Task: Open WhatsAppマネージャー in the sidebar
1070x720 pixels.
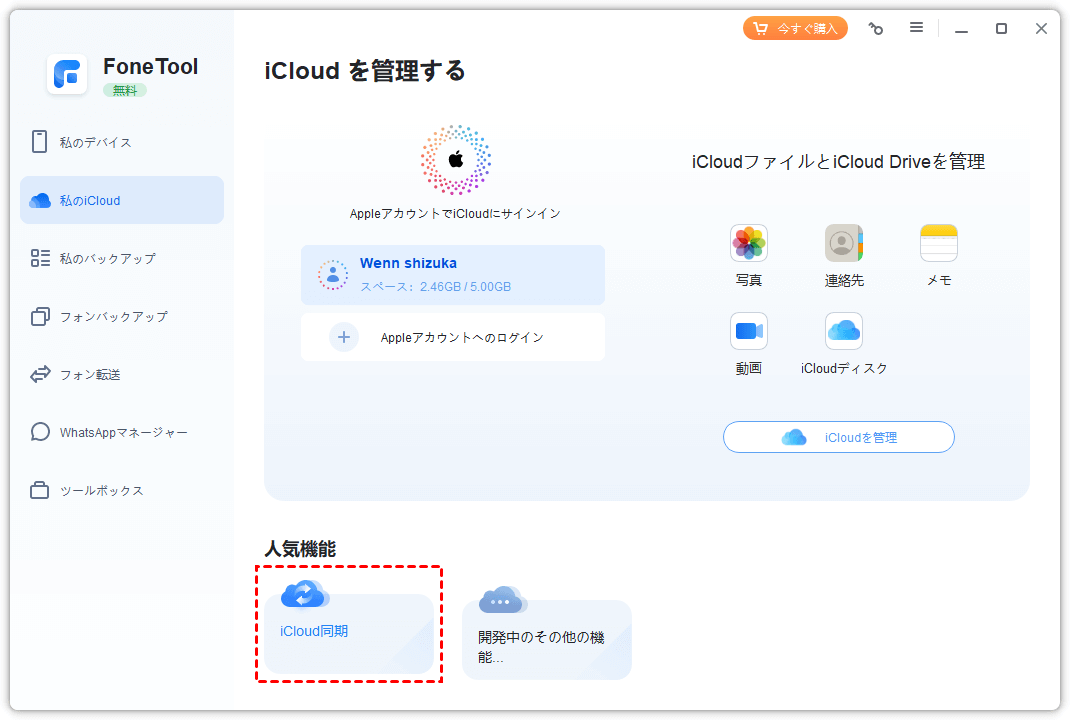Action: [122, 432]
